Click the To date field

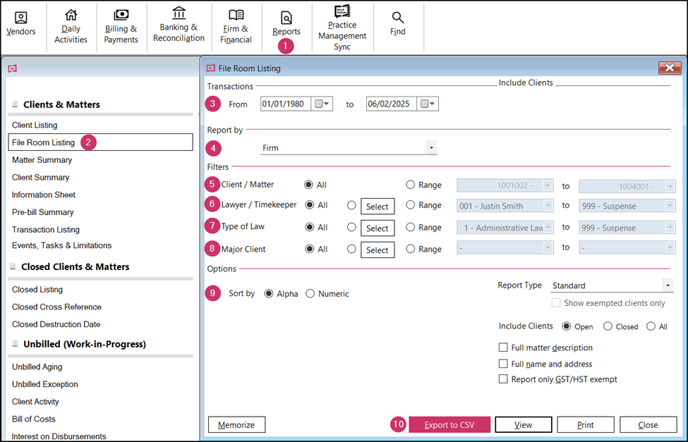(x=391, y=104)
